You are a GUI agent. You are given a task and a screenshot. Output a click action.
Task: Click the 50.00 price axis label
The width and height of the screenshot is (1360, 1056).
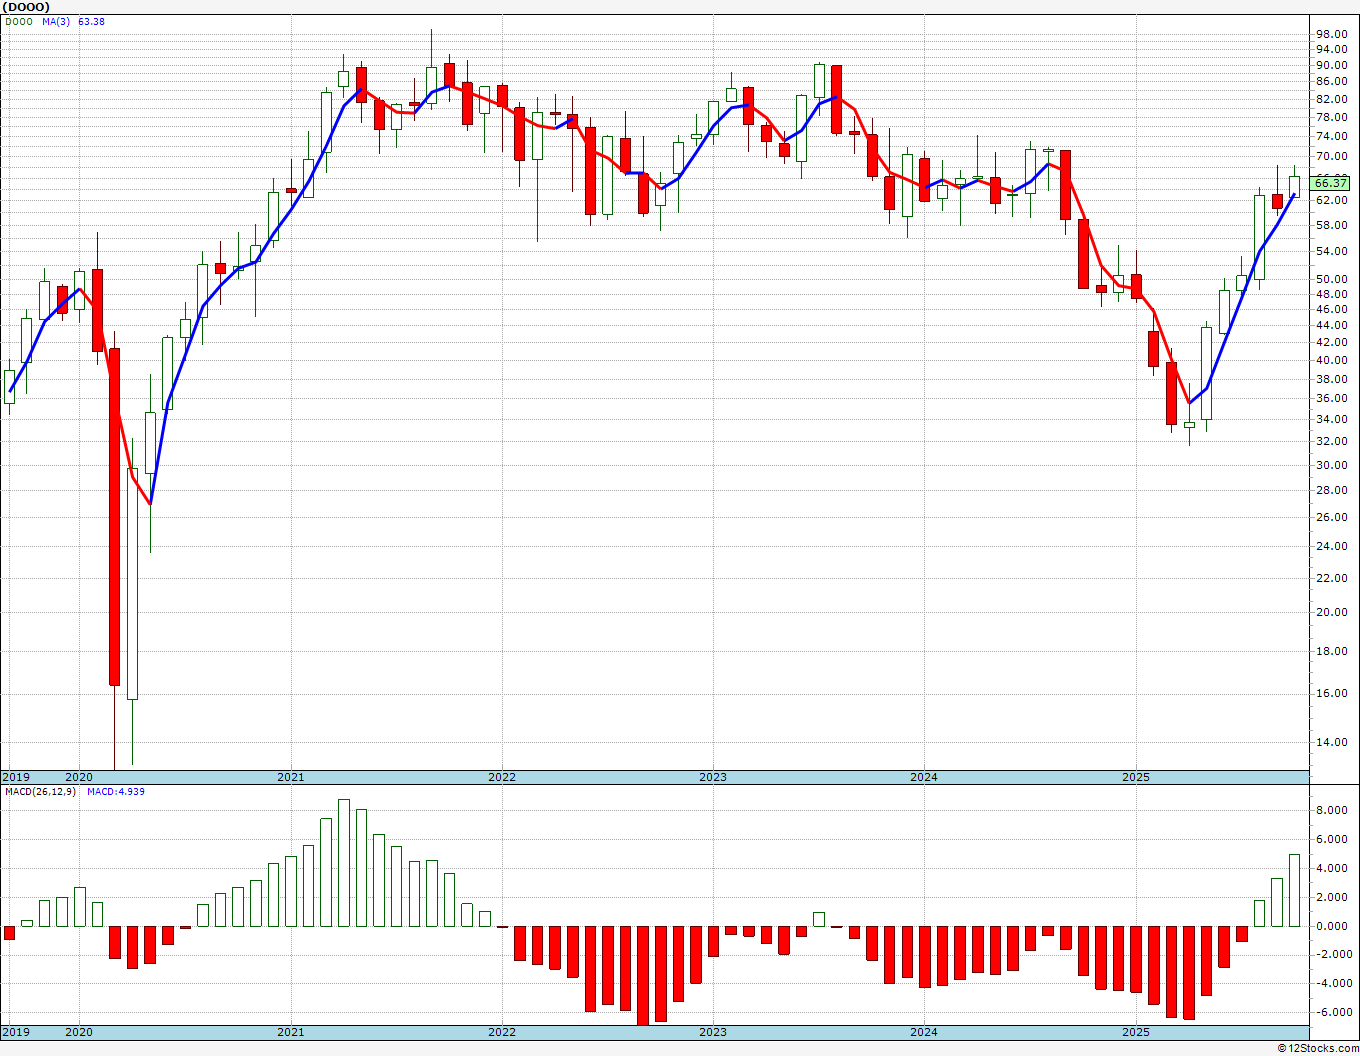[x=1331, y=279]
